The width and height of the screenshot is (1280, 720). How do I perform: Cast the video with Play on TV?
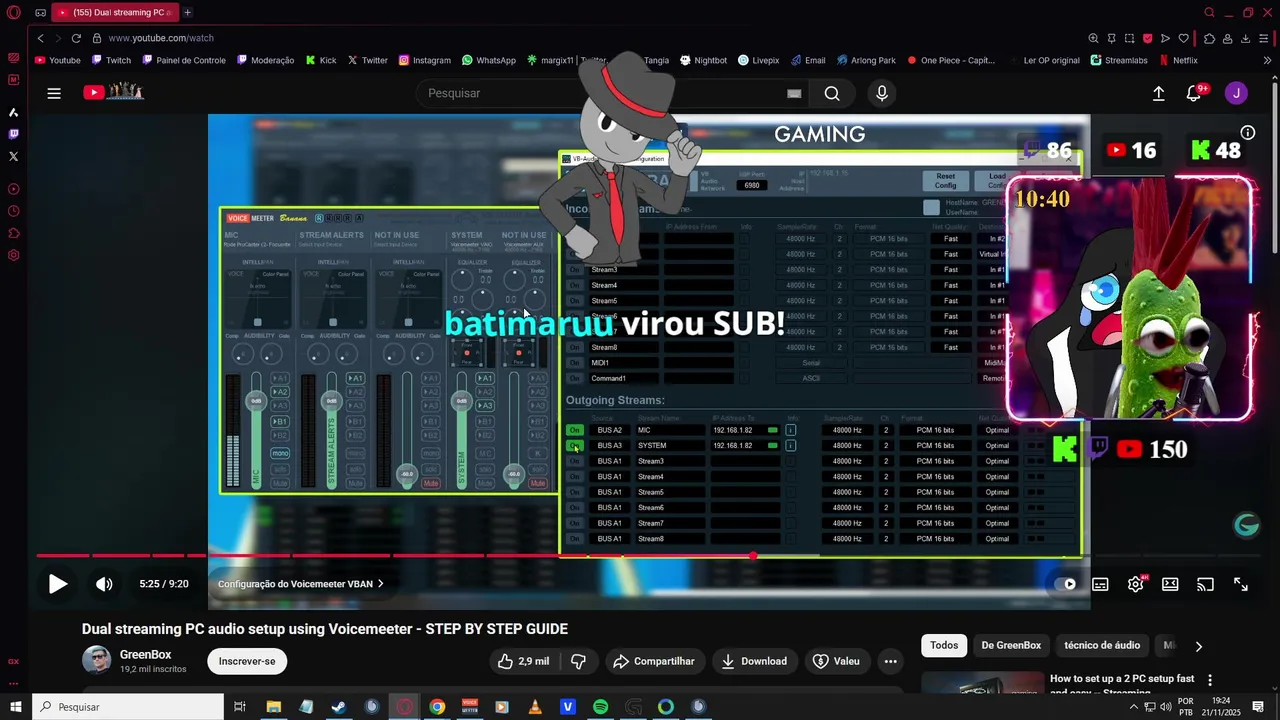1205,584
